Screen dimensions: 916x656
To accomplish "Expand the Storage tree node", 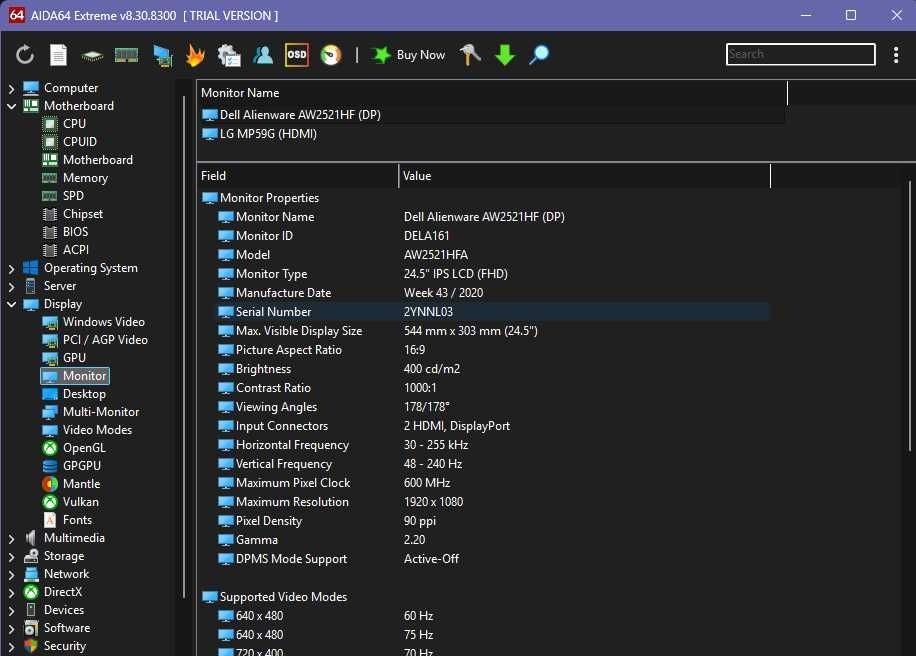I will [x=11, y=557].
